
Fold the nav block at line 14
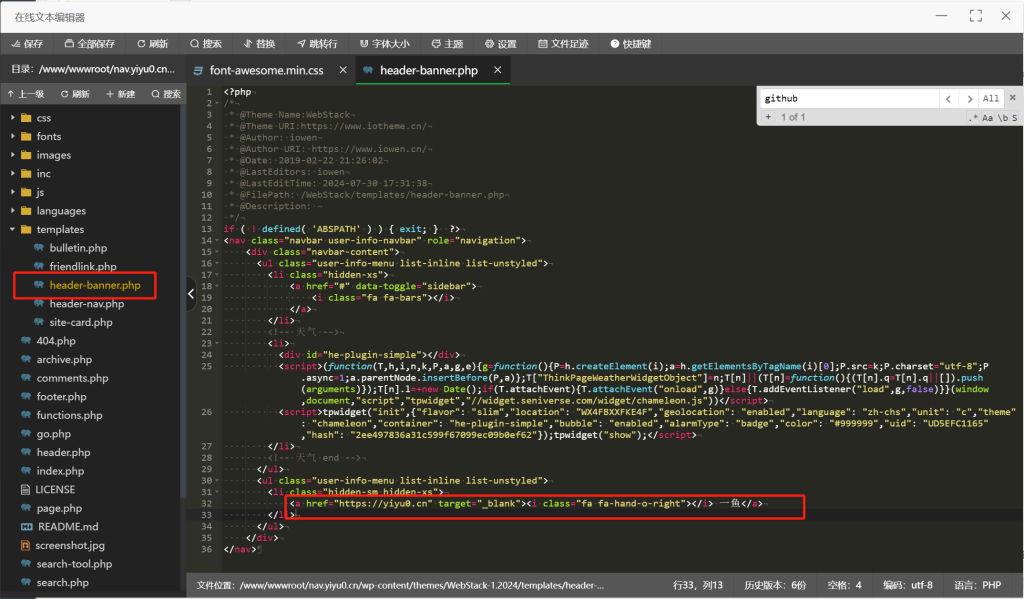(217, 240)
